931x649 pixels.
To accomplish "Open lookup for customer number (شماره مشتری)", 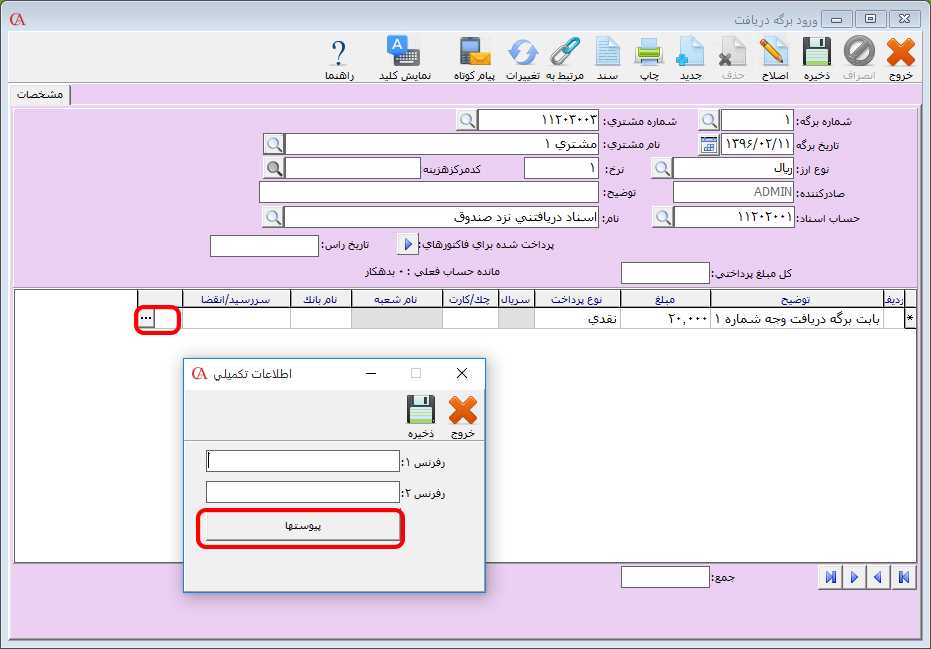I will pos(467,121).
